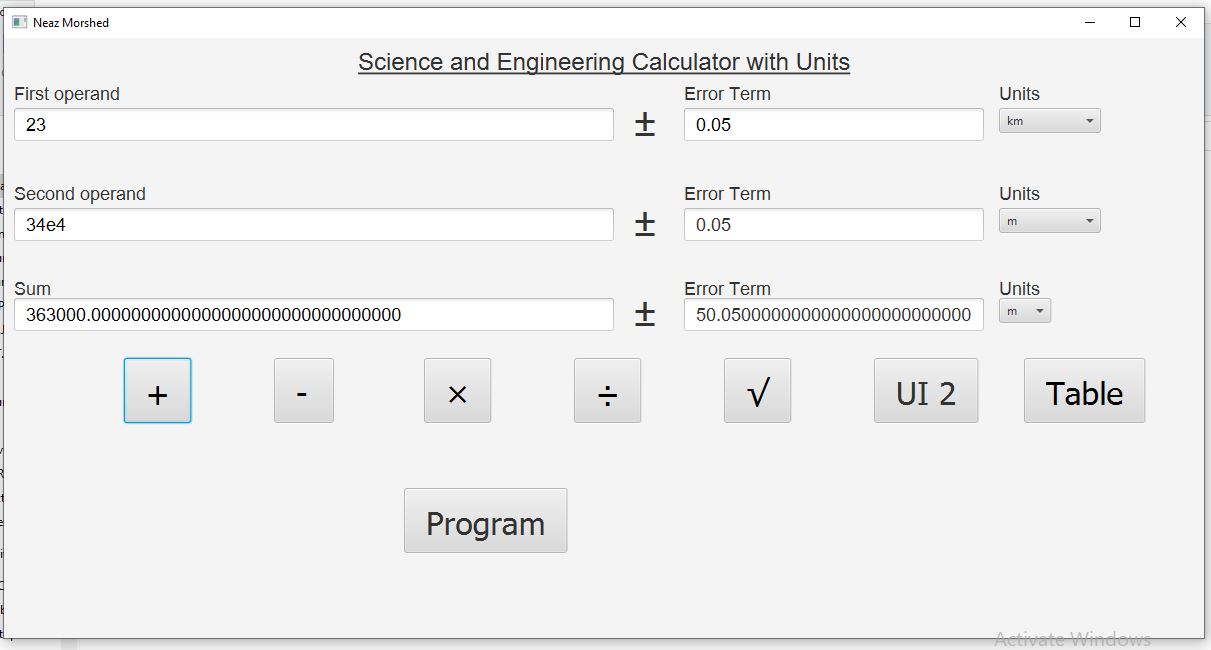Open the km units dropdown for first operand
The image size is (1211, 650).
point(1049,121)
